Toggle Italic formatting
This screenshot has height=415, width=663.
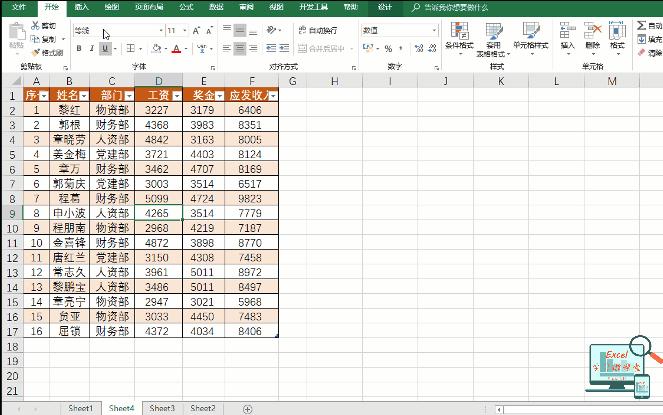[91, 49]
